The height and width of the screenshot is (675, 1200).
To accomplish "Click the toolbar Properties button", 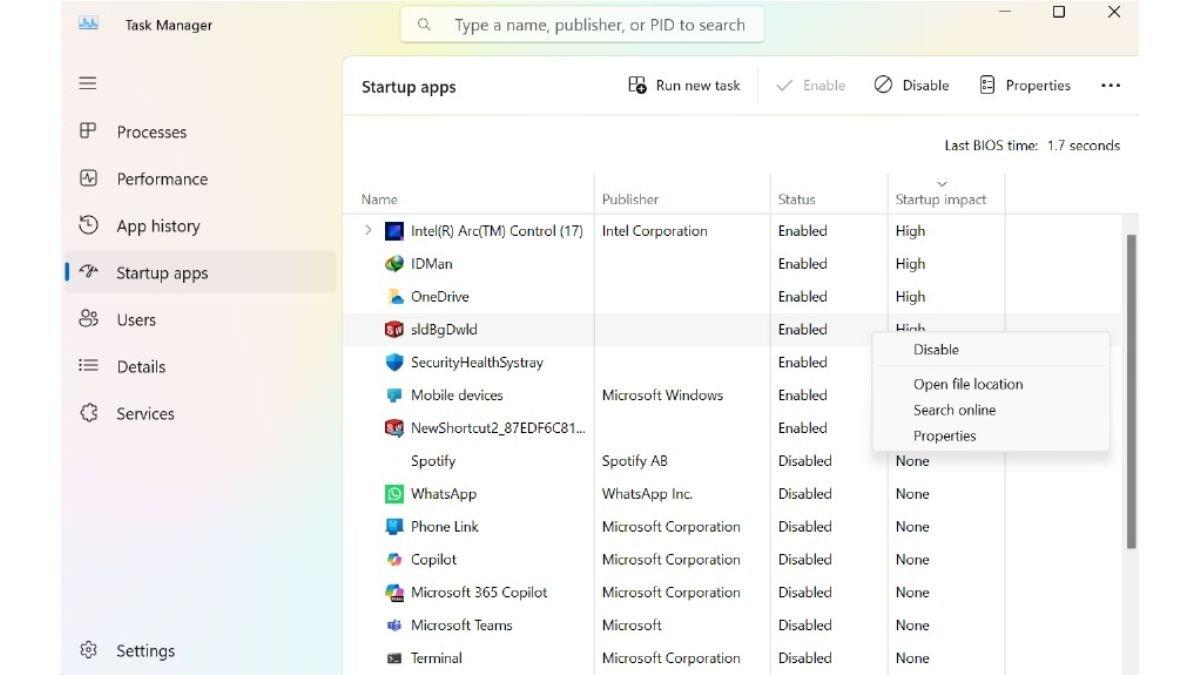I will [1025, 86].
